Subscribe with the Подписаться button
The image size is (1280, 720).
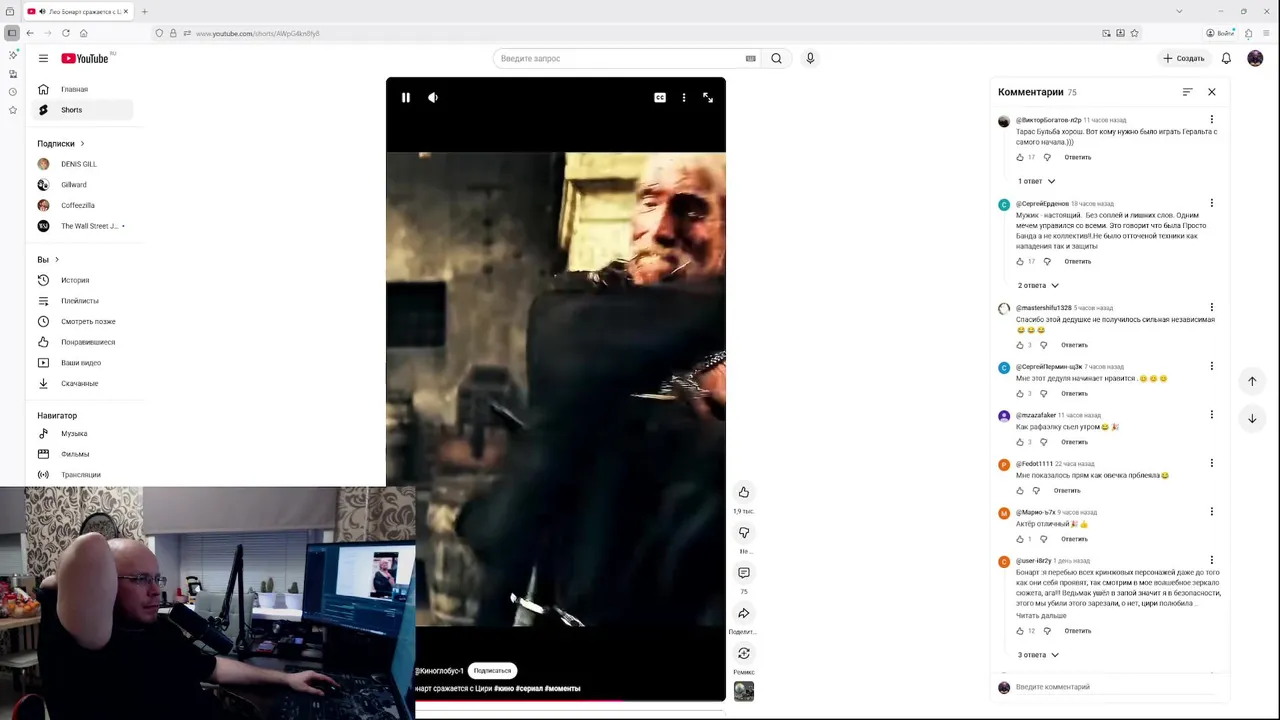492,671
